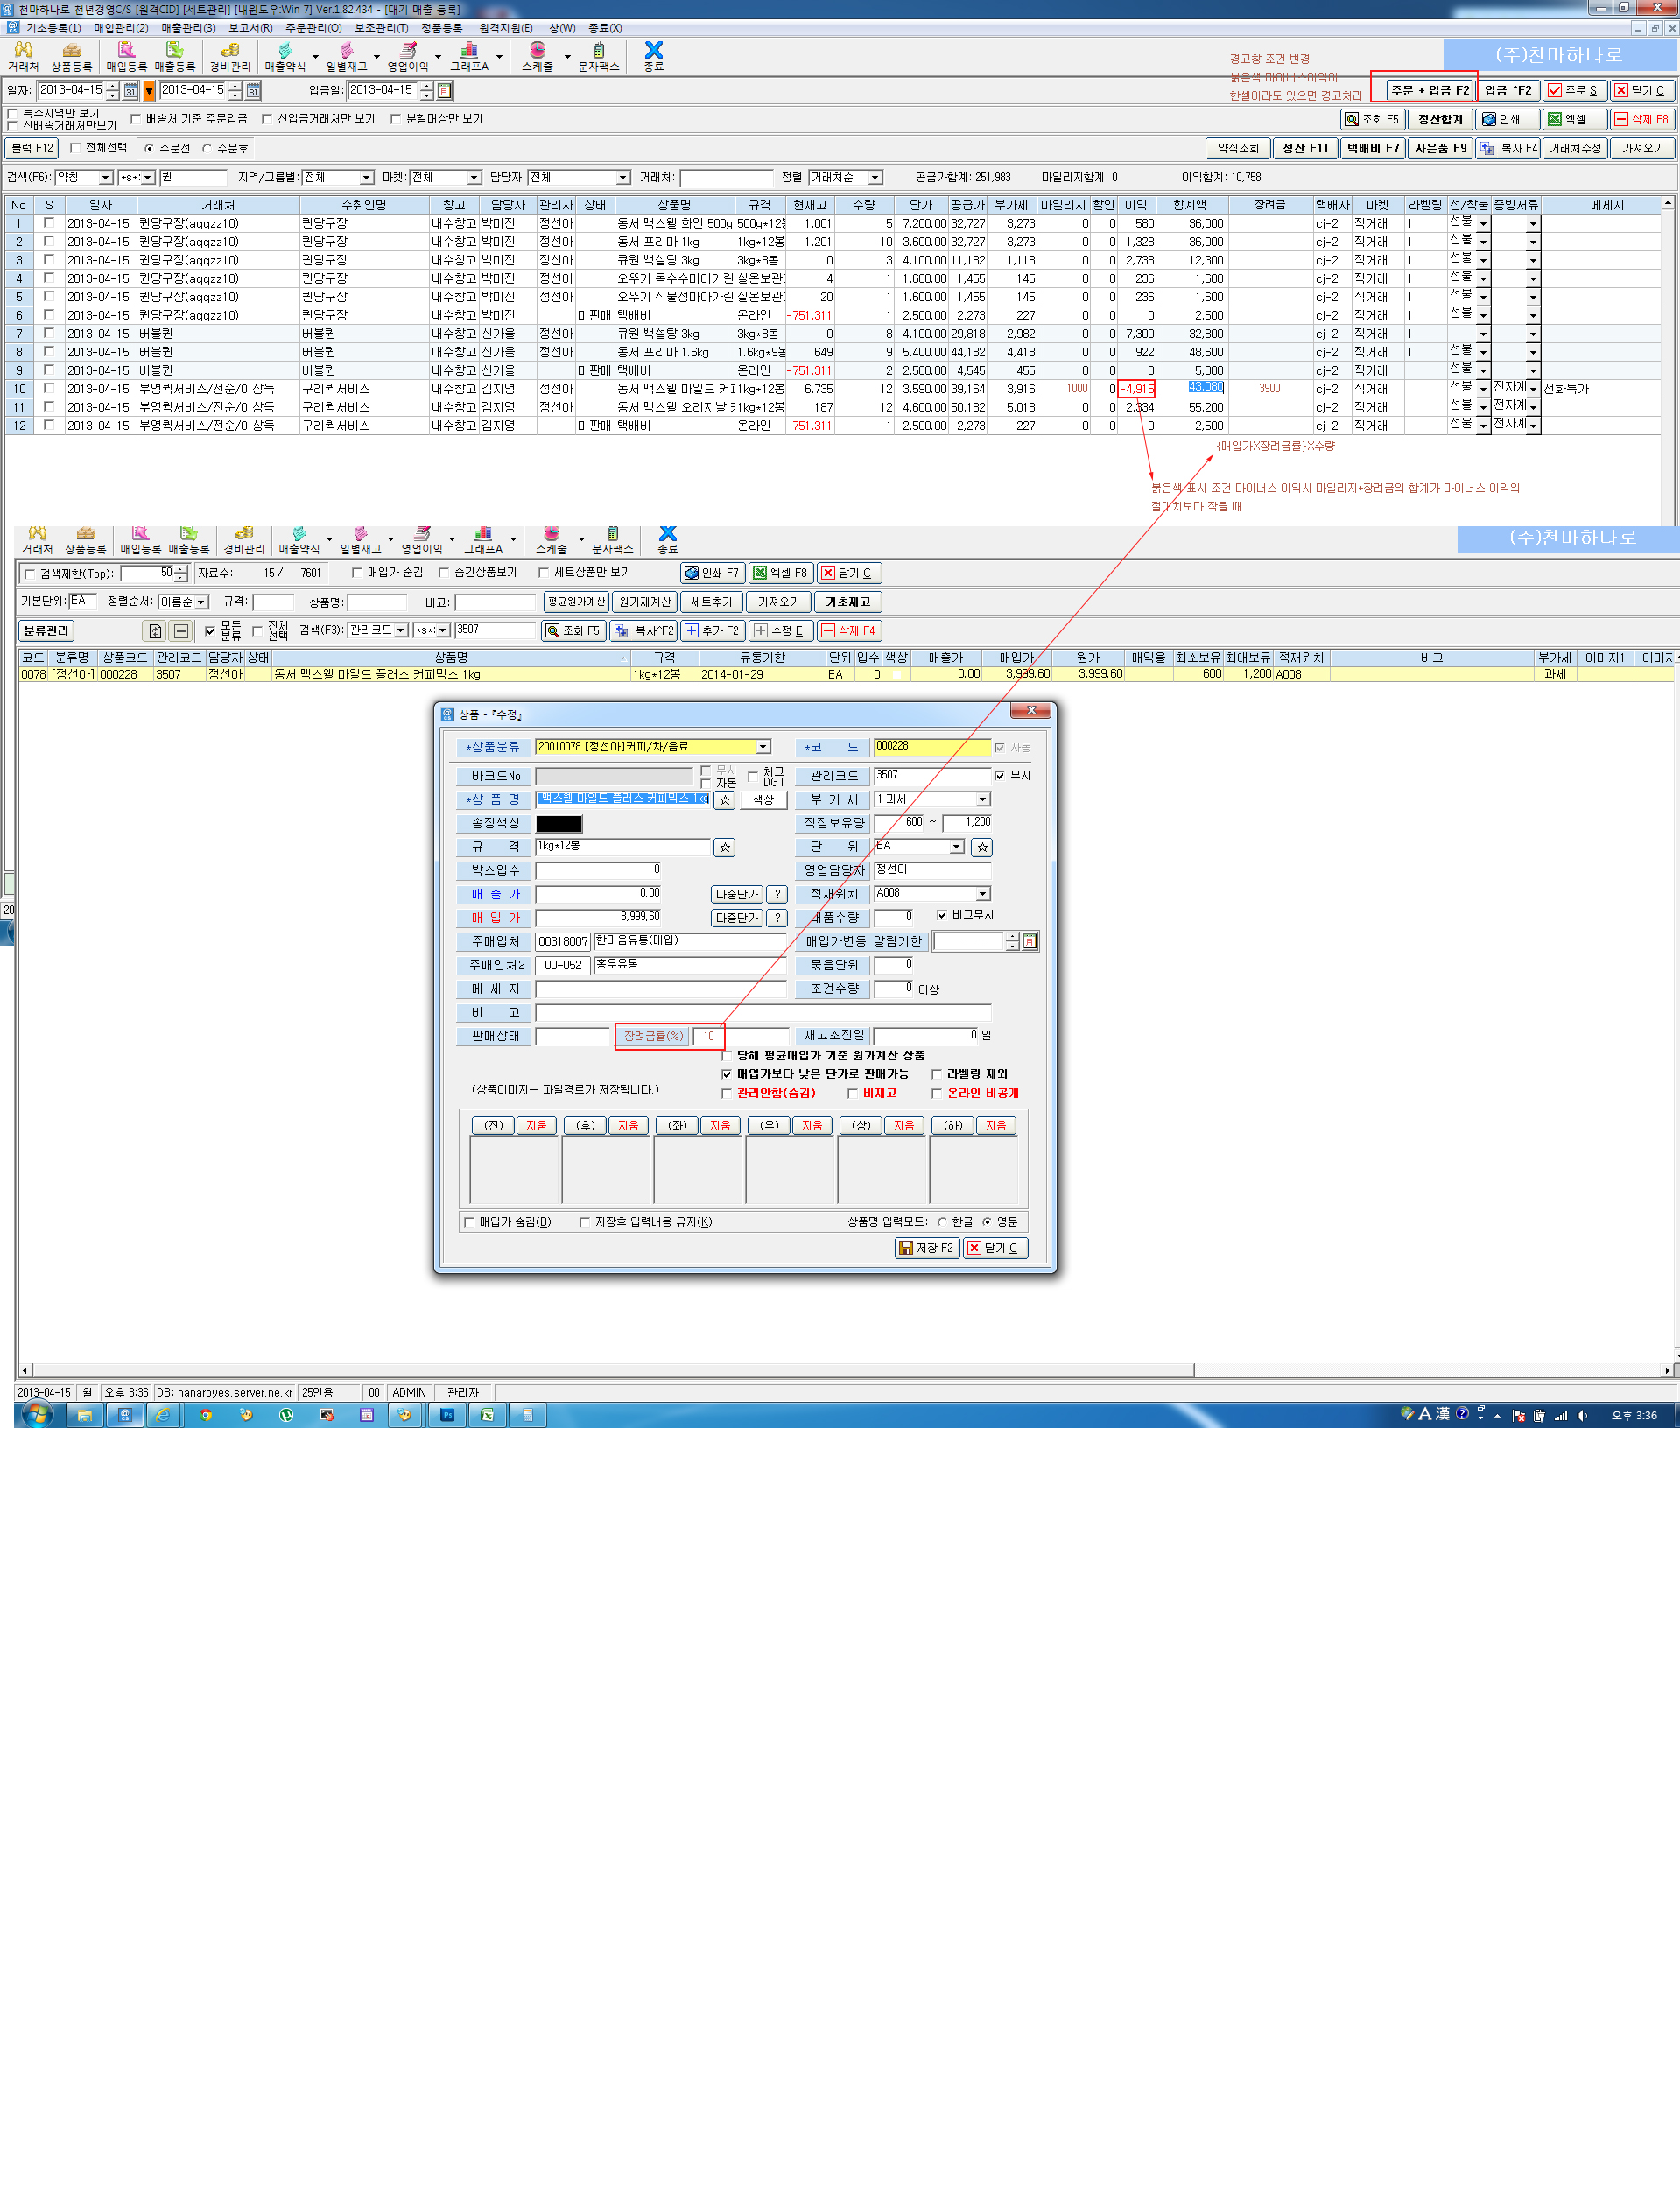Open calendar icon for 매입가변동 알림기한
This screenshot has width=1680, height=2189.
[x=1030, y=941]
